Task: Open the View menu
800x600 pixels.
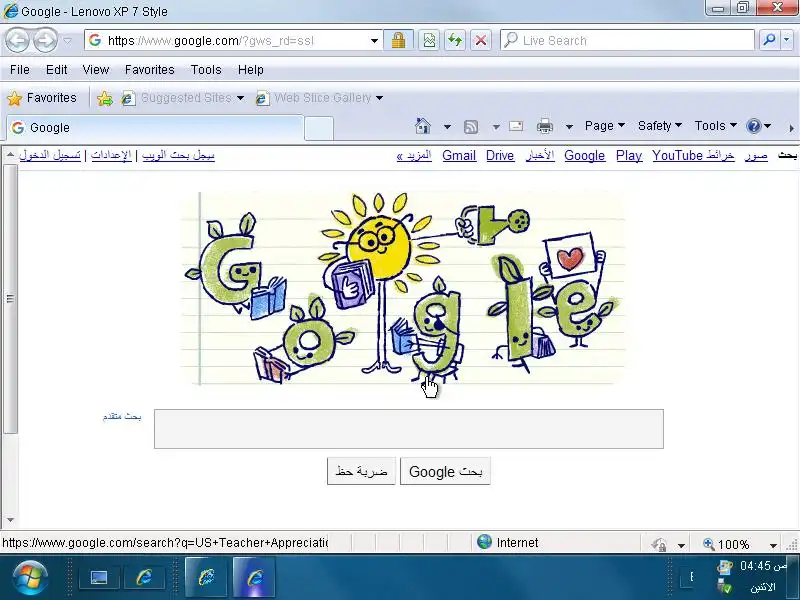Action: point(96,70)
